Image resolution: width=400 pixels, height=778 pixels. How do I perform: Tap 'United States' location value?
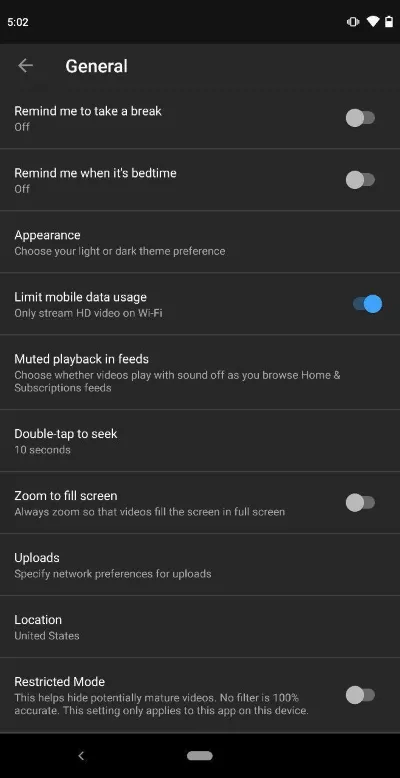pos(47,636)
